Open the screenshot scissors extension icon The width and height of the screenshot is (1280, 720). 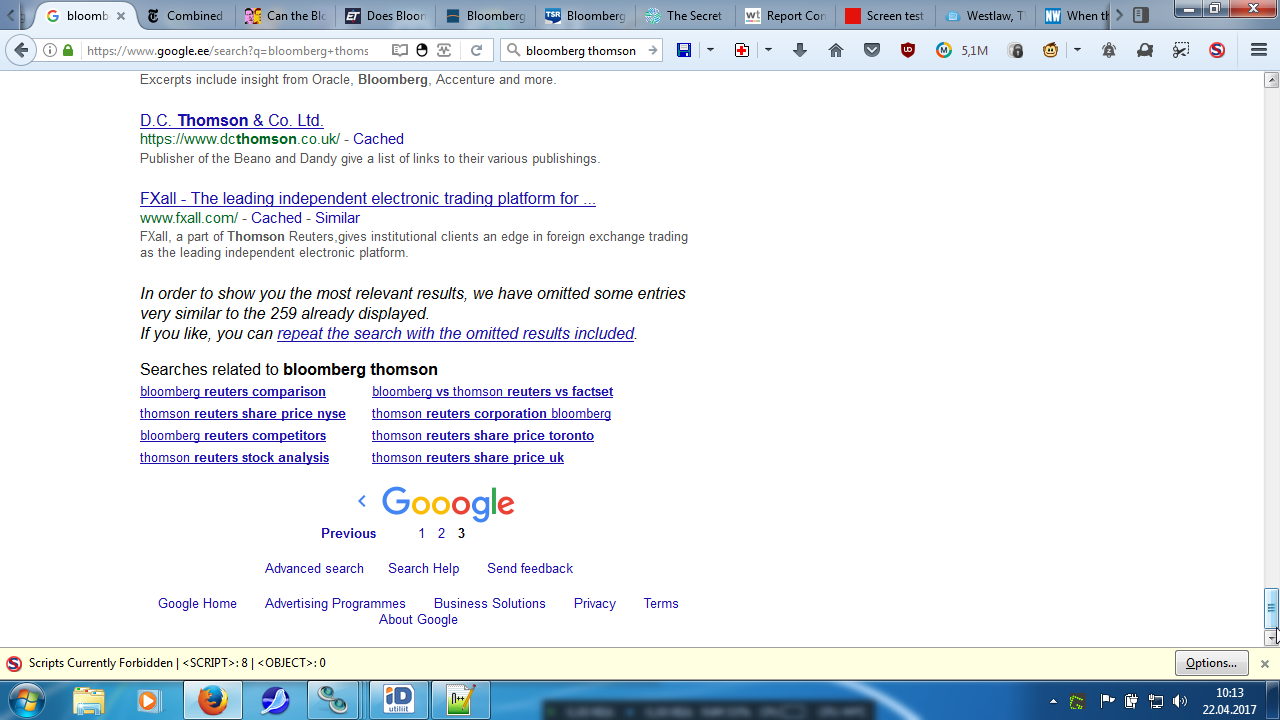pyautogui.click(x=1181, y=50)
